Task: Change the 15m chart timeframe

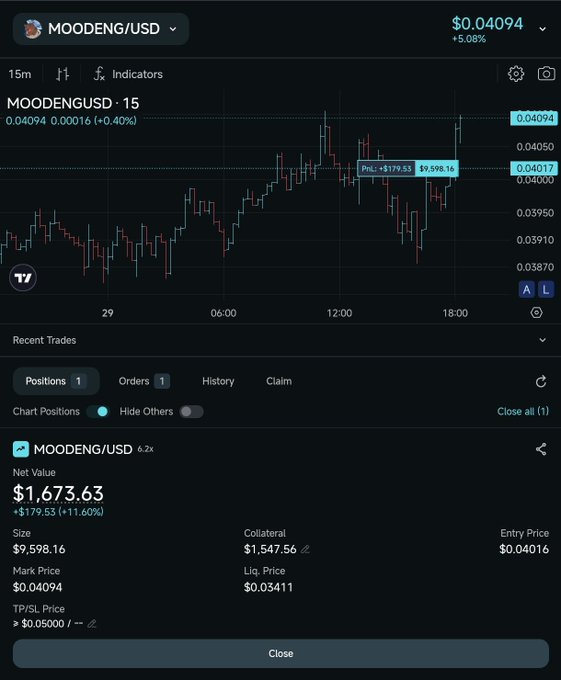Action: click(20, 74)
